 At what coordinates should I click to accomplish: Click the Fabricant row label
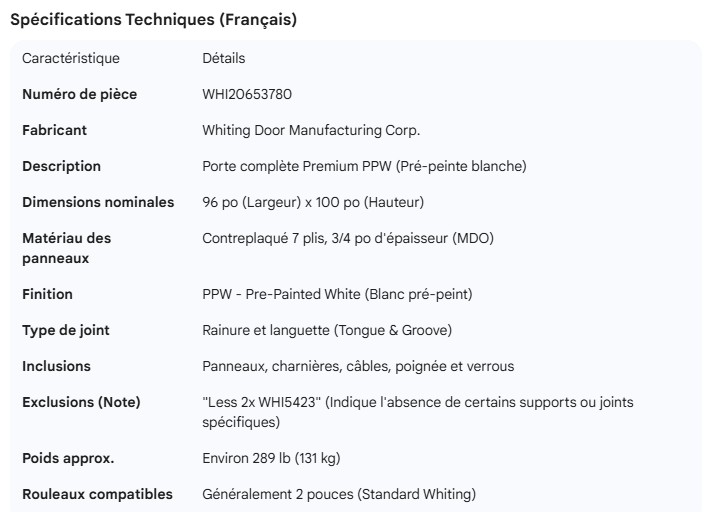[x=55, y=130]
